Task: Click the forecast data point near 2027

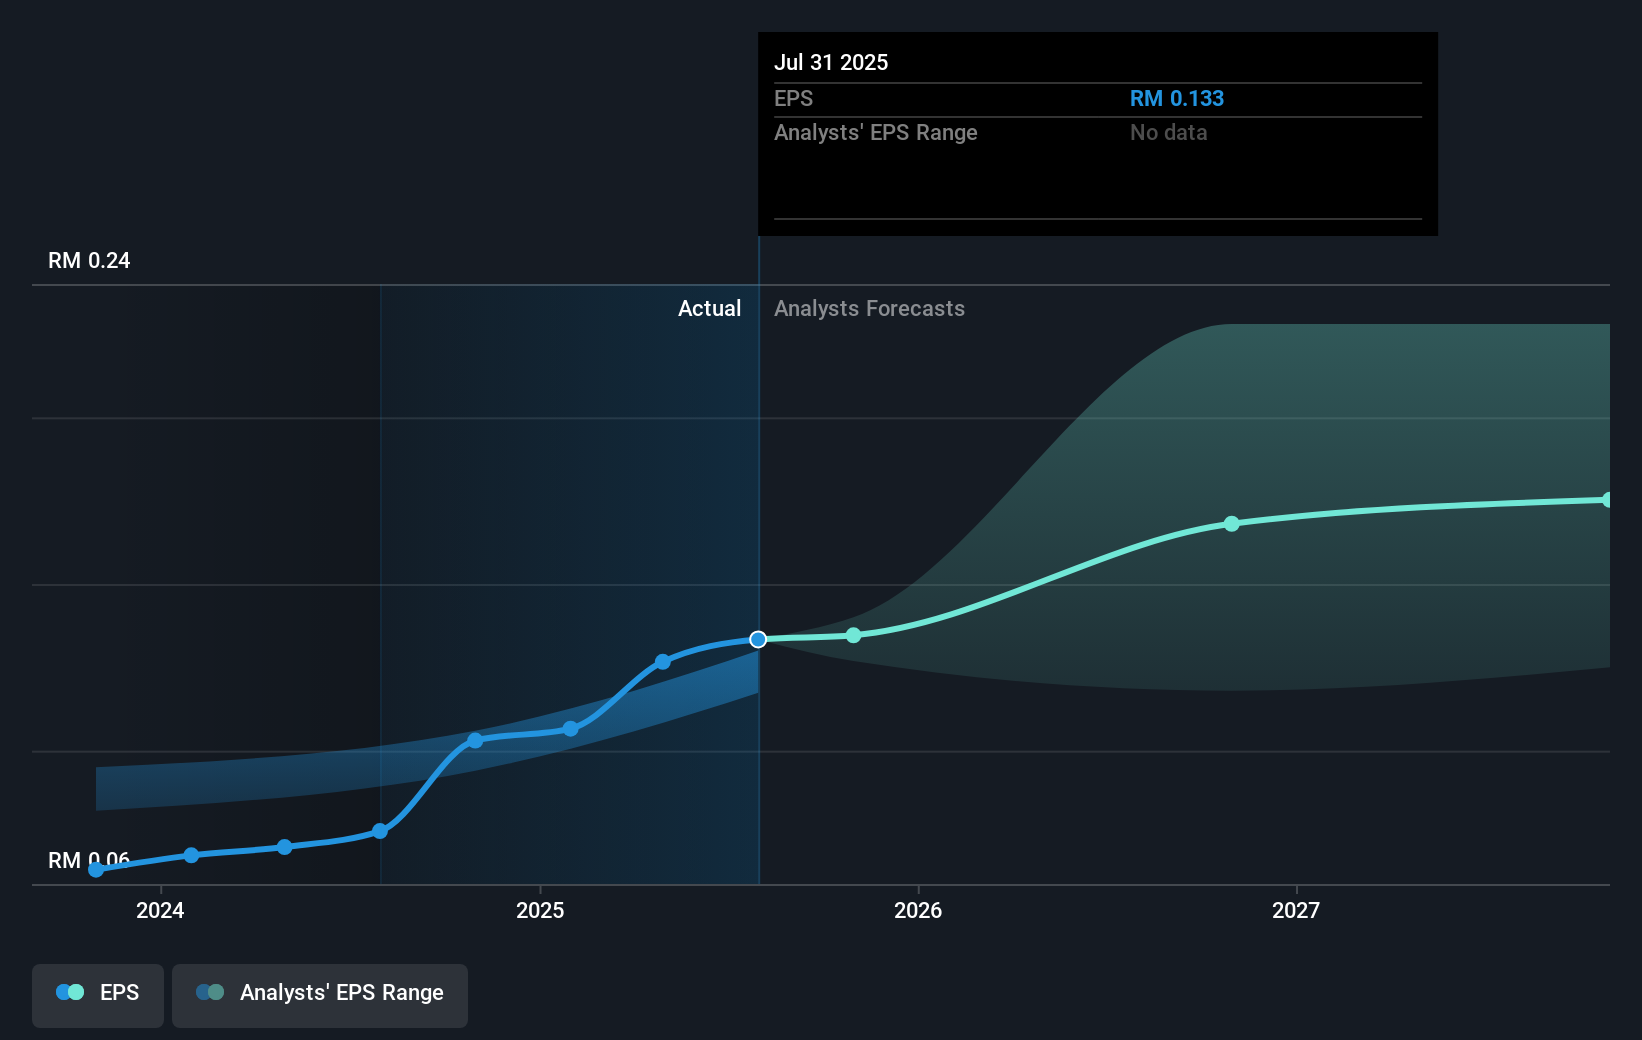Action: (x=1231, y=524)
